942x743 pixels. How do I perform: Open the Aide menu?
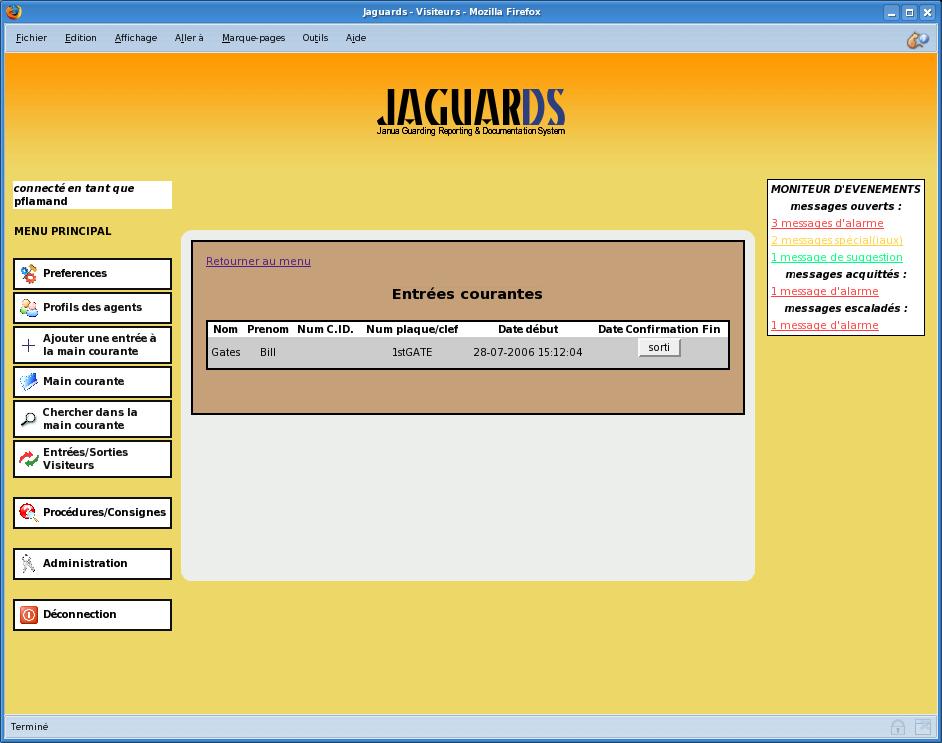point(356,38)
